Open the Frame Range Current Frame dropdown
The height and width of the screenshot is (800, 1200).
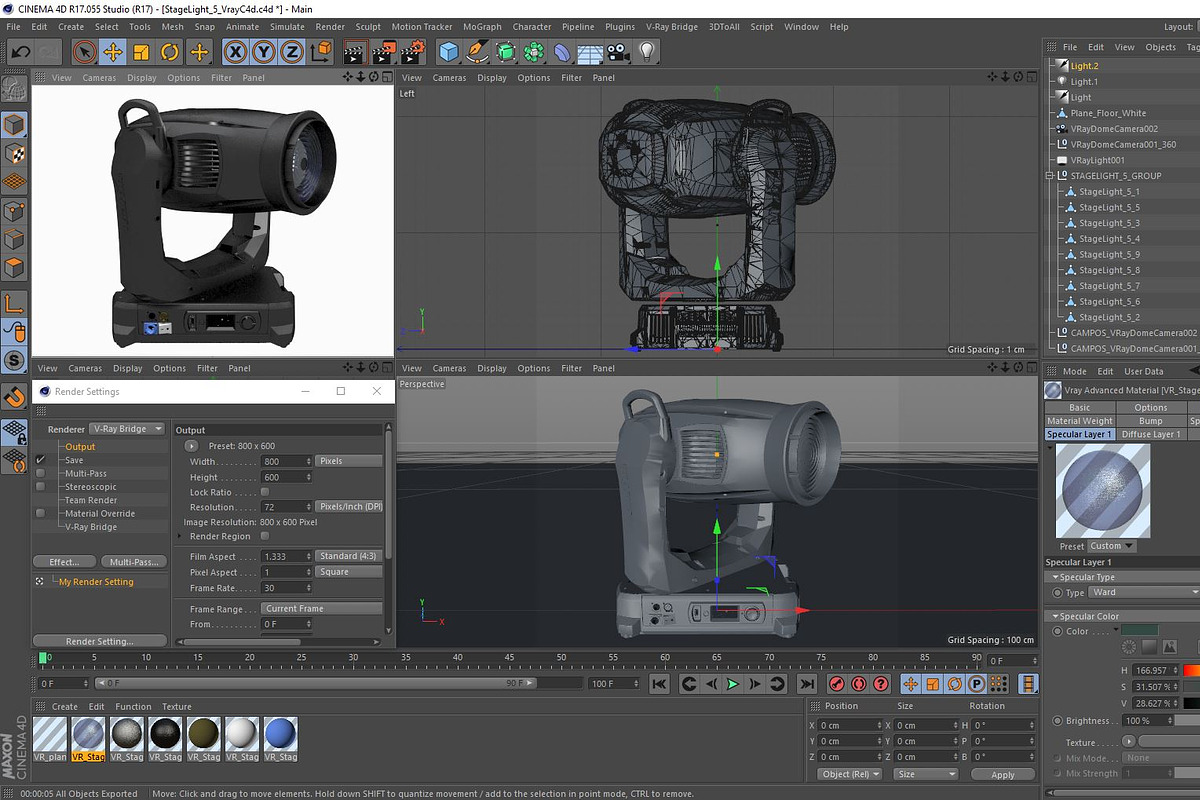click(x=322, y=608)
